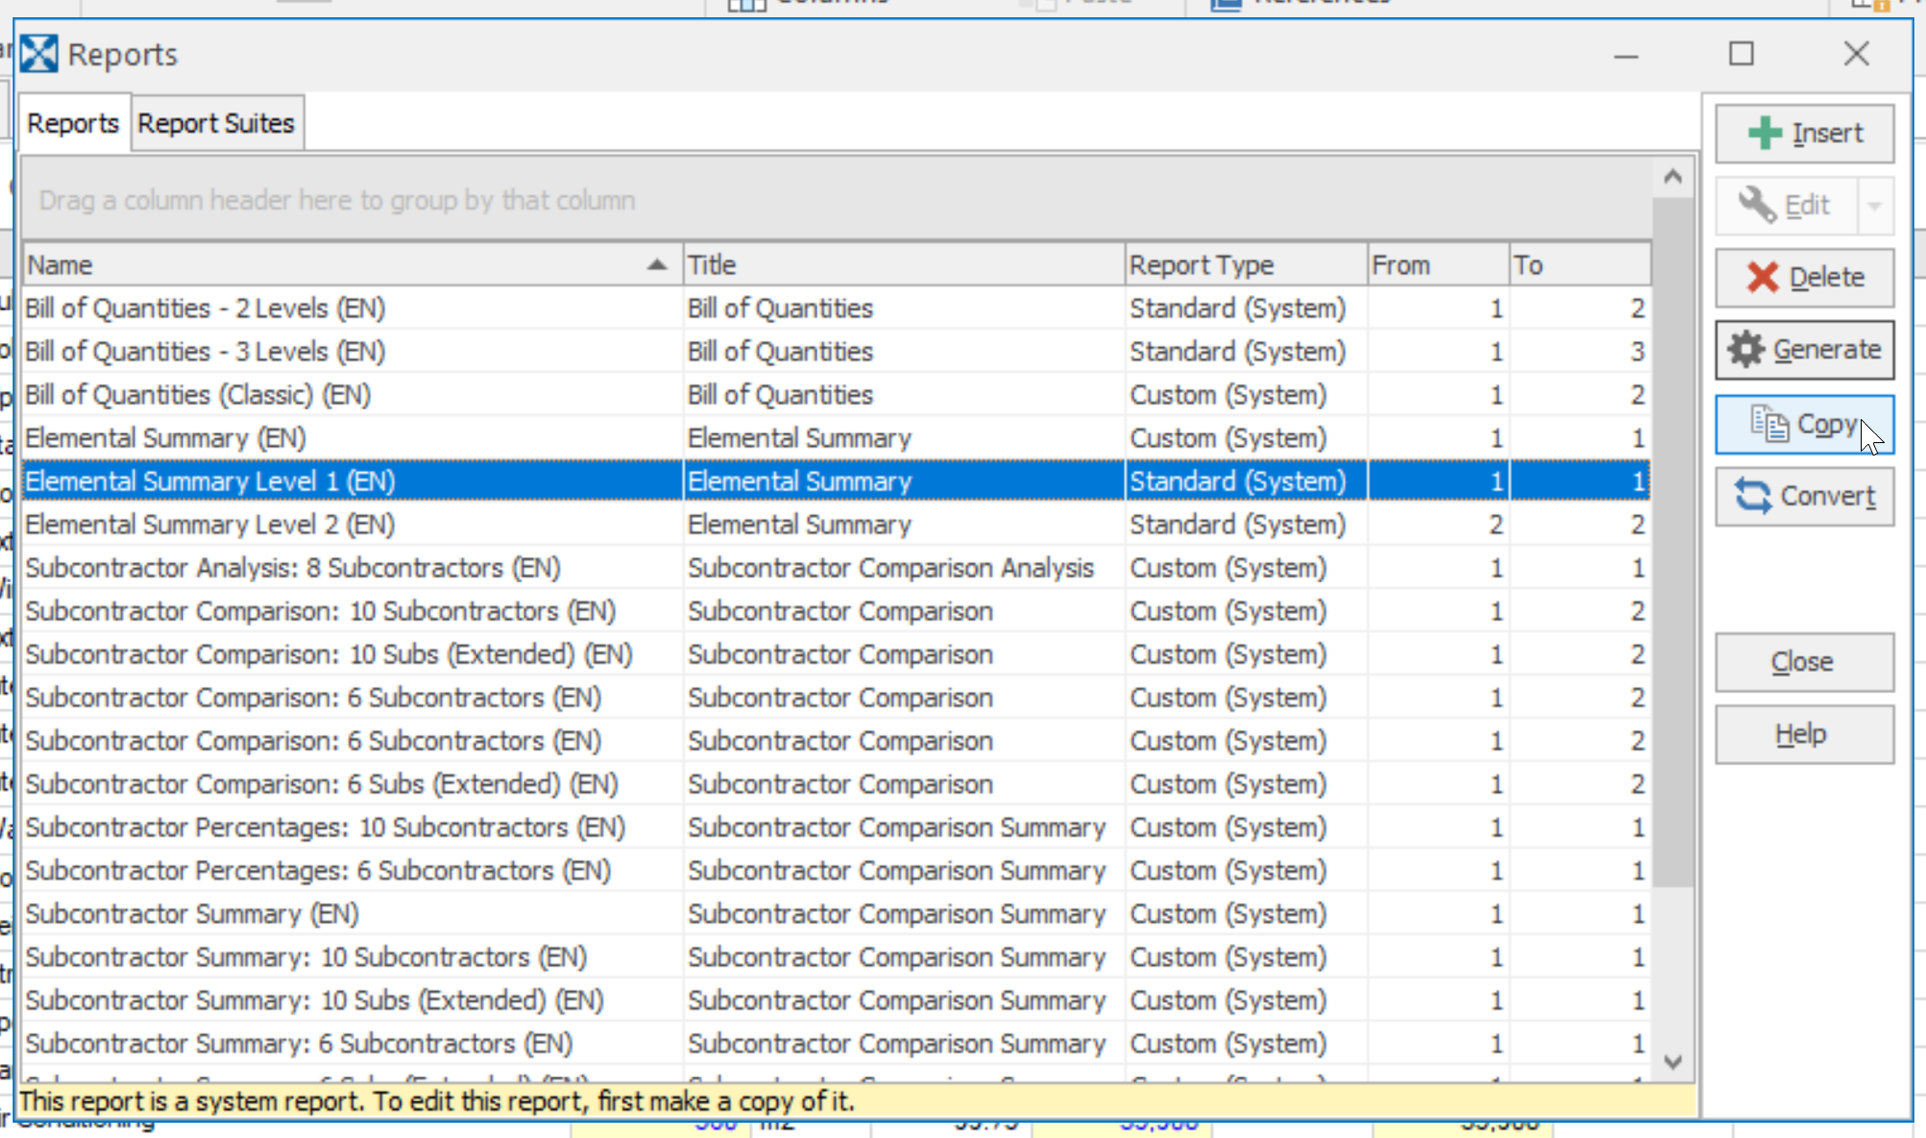Screen dimensions: 1926x1138
Task: Click Report Type of Elemental Summary Level 2
Action: pos(1246,525)
